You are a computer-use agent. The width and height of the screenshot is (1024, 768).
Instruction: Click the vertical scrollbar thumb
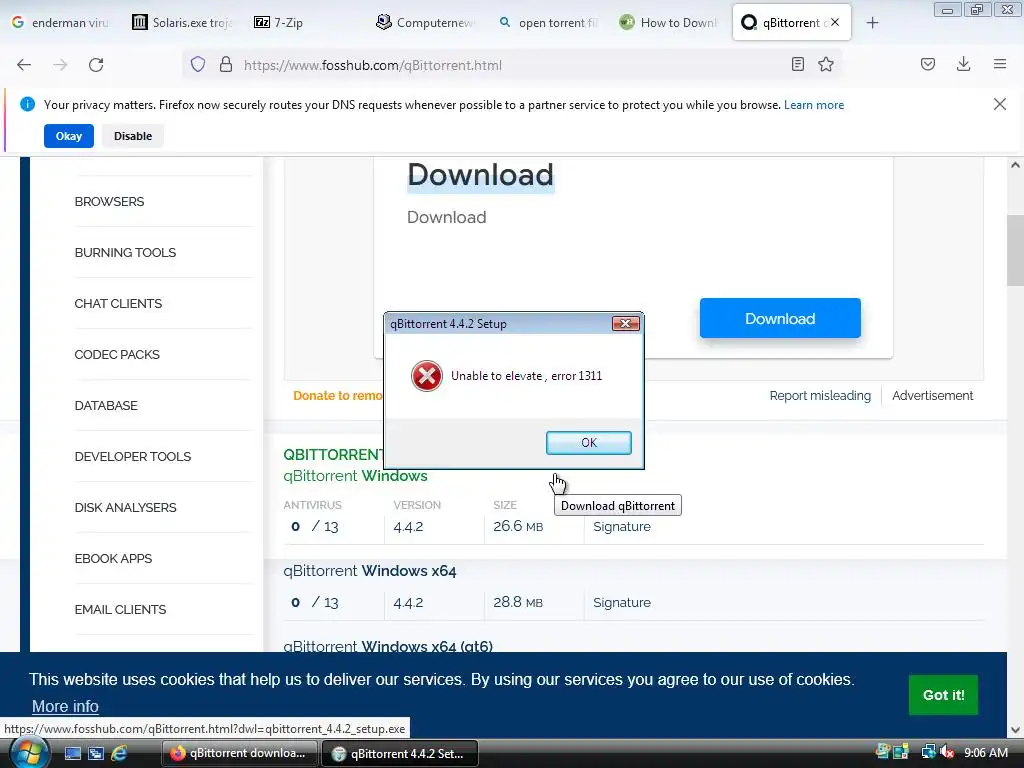(1015, 250)
